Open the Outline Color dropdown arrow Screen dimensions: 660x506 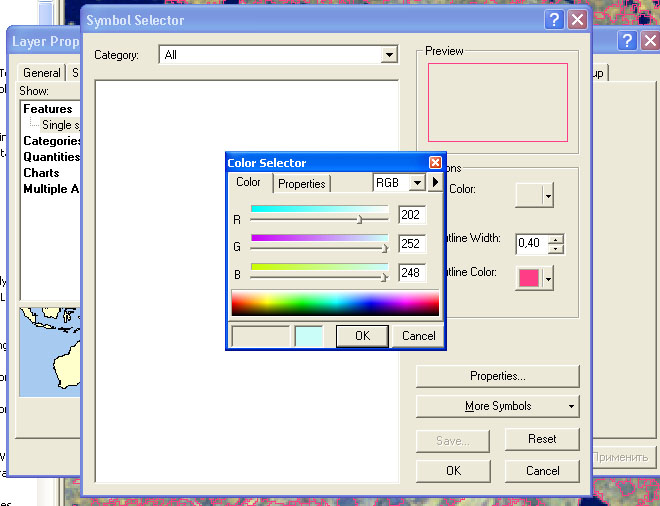(x=548, y=279)
